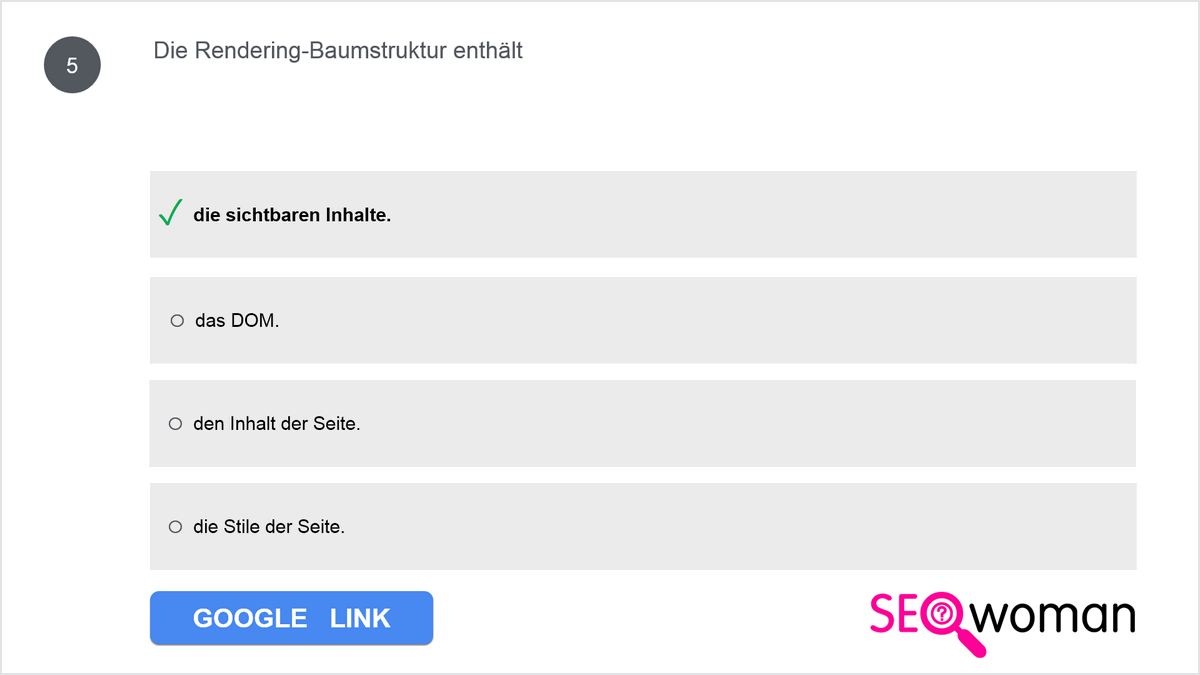Click the question mark inside the pink magnifier
1200x675 pixels.
point(941,615)
